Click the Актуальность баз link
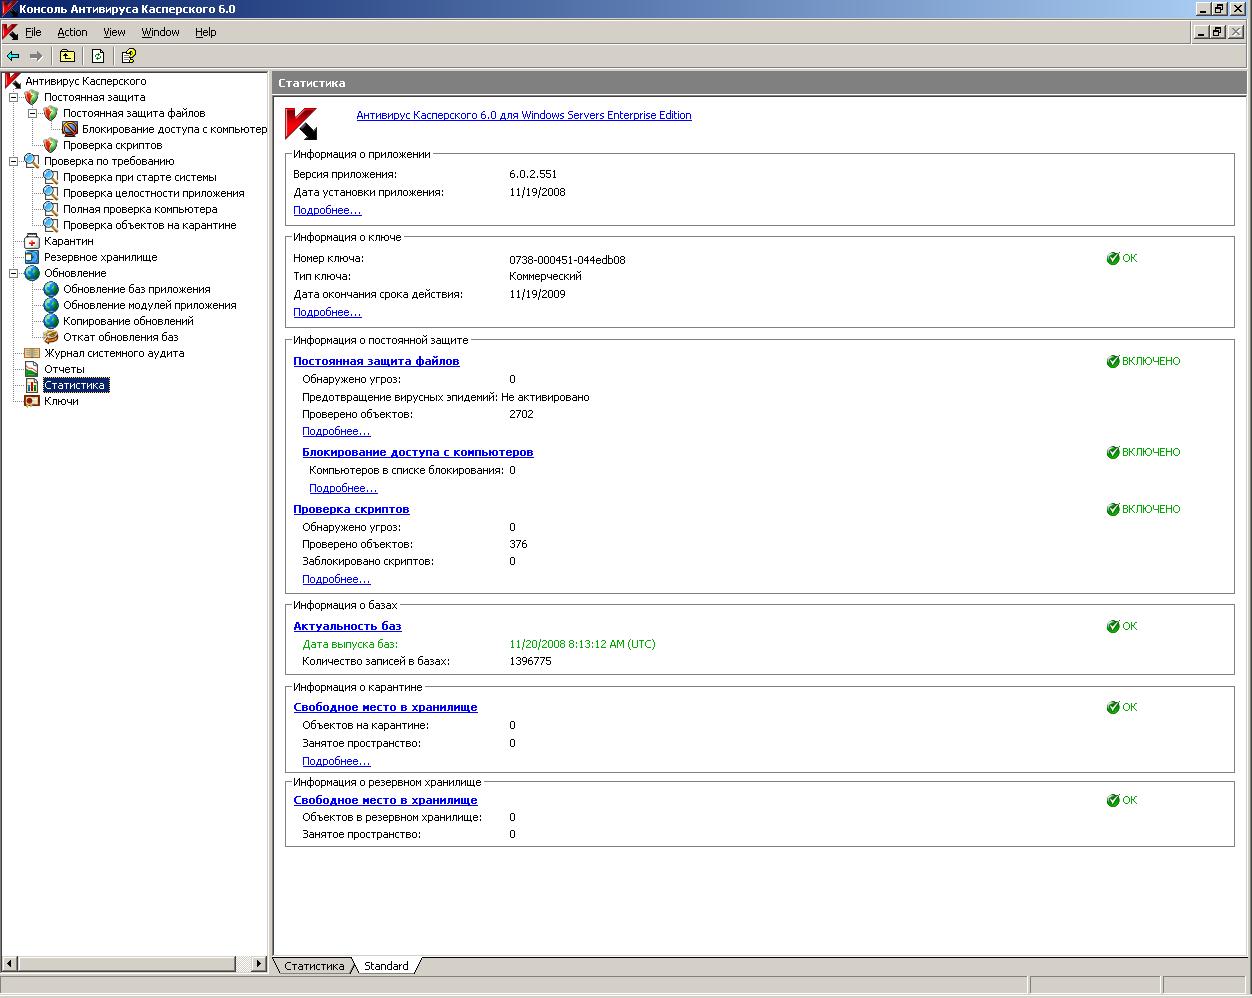This screenshot has width=1252, height=998. click(x=347, y=626)
